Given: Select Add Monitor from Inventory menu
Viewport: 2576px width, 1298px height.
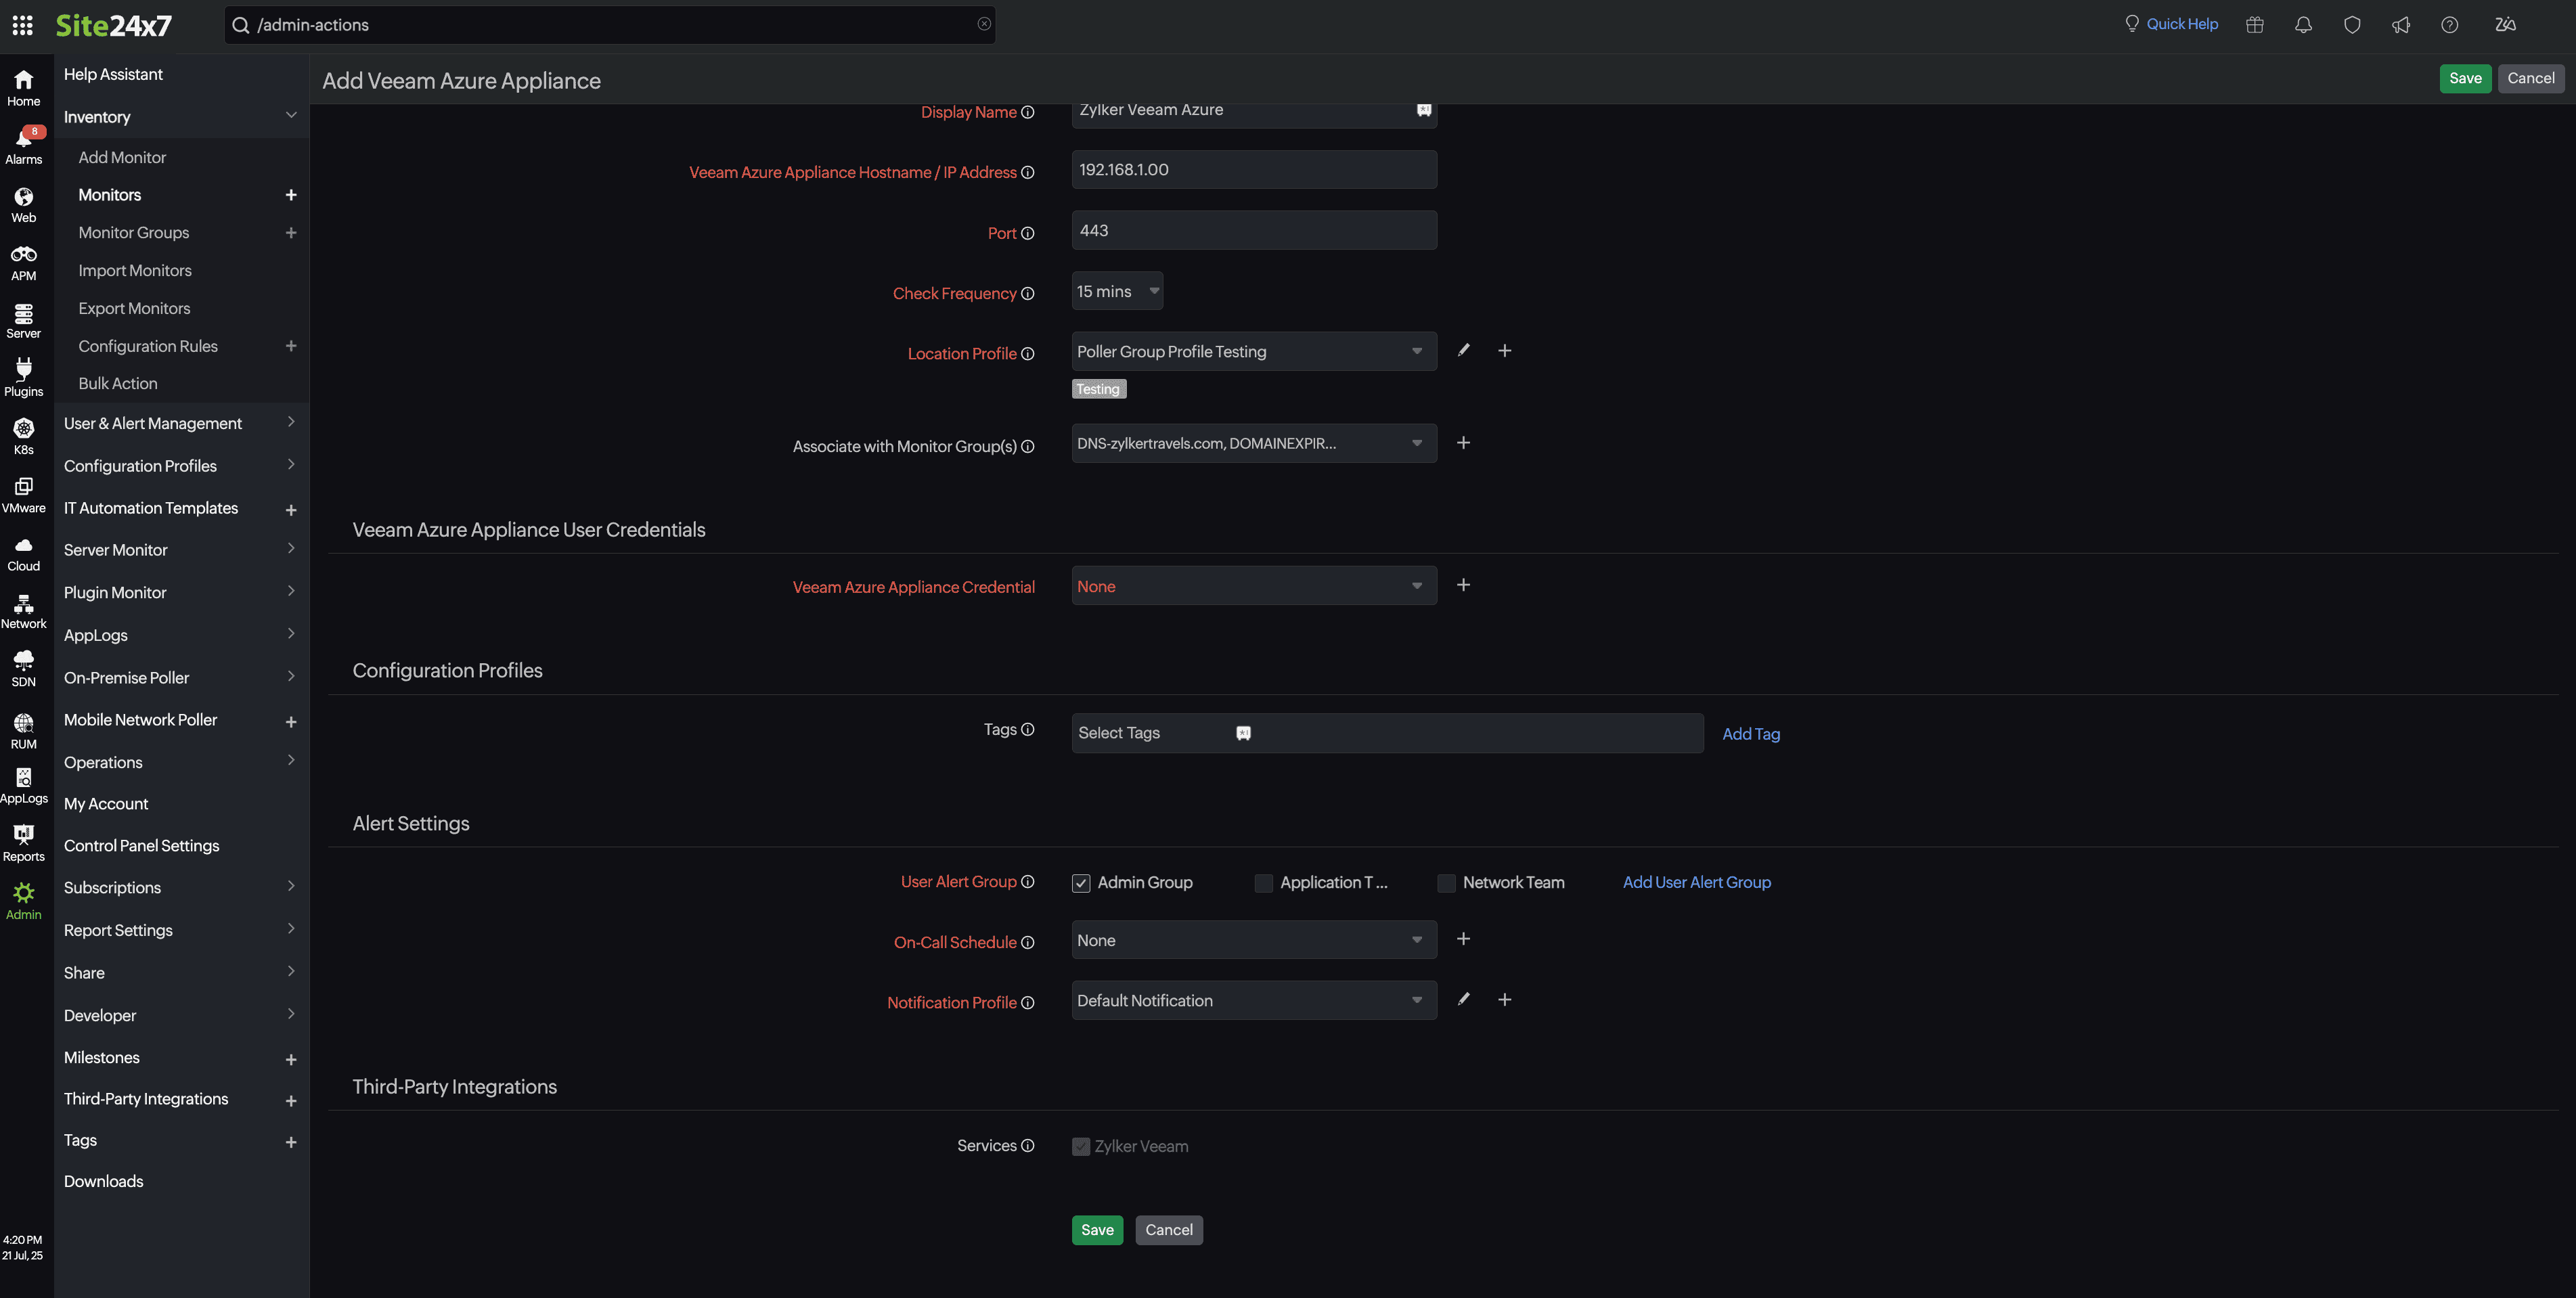Looking at the screenshot, I should pyautogui.click(x=122, y=156).
